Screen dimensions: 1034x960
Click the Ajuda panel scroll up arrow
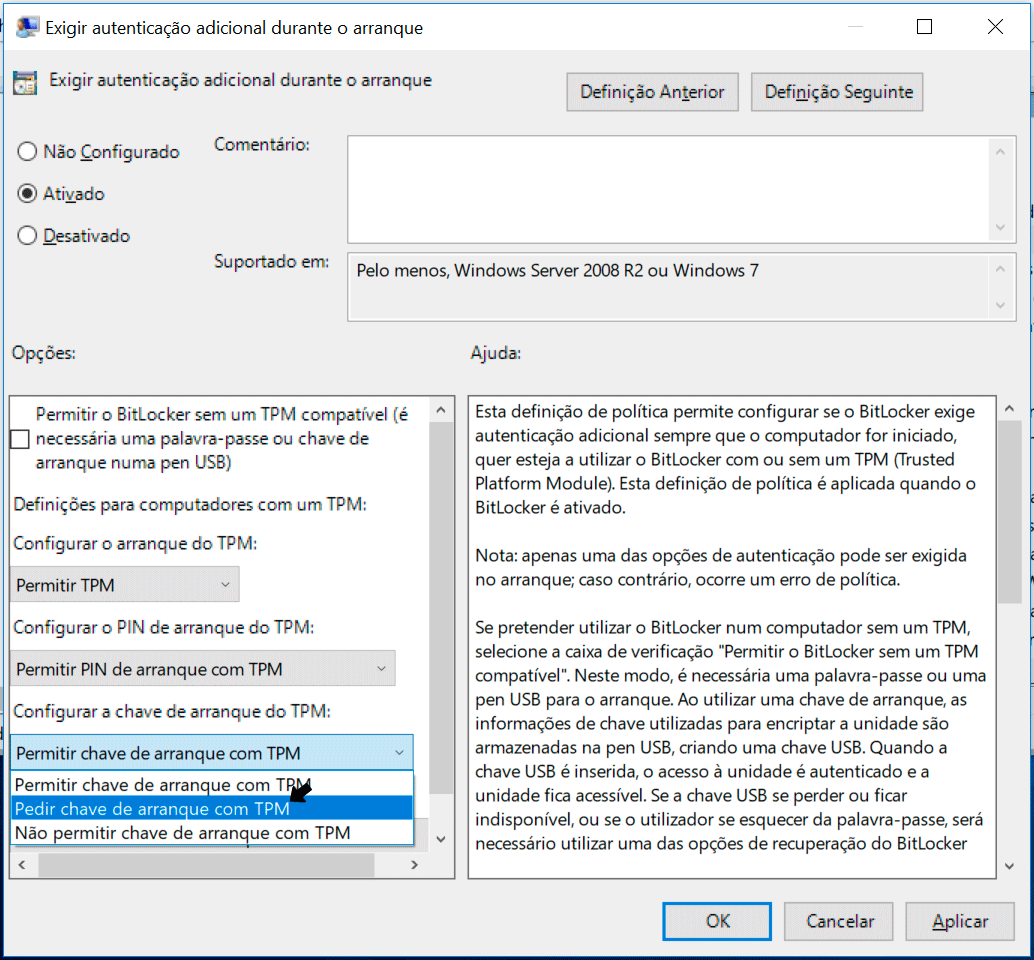click(x=1009, y=409)
